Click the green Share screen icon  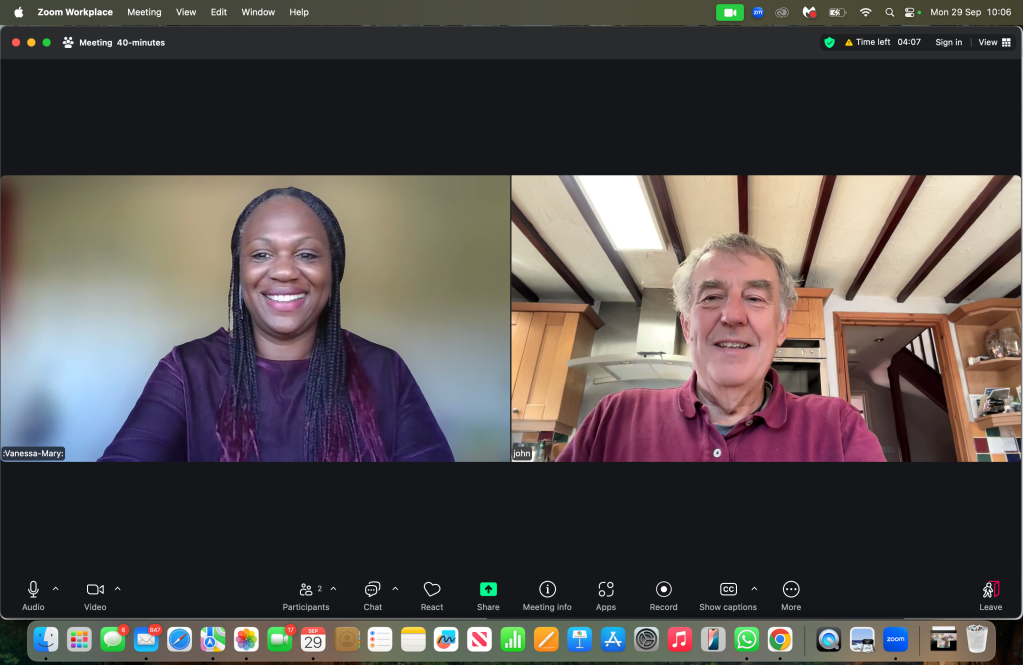click(488, 590)
